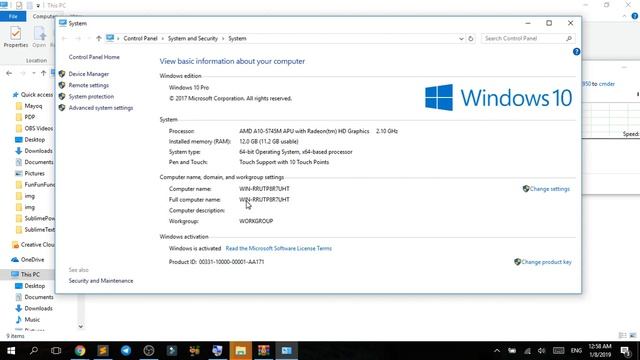640x360 pixels.
Task: Open touch keyboard tray icon
Action: pos(558,351)
